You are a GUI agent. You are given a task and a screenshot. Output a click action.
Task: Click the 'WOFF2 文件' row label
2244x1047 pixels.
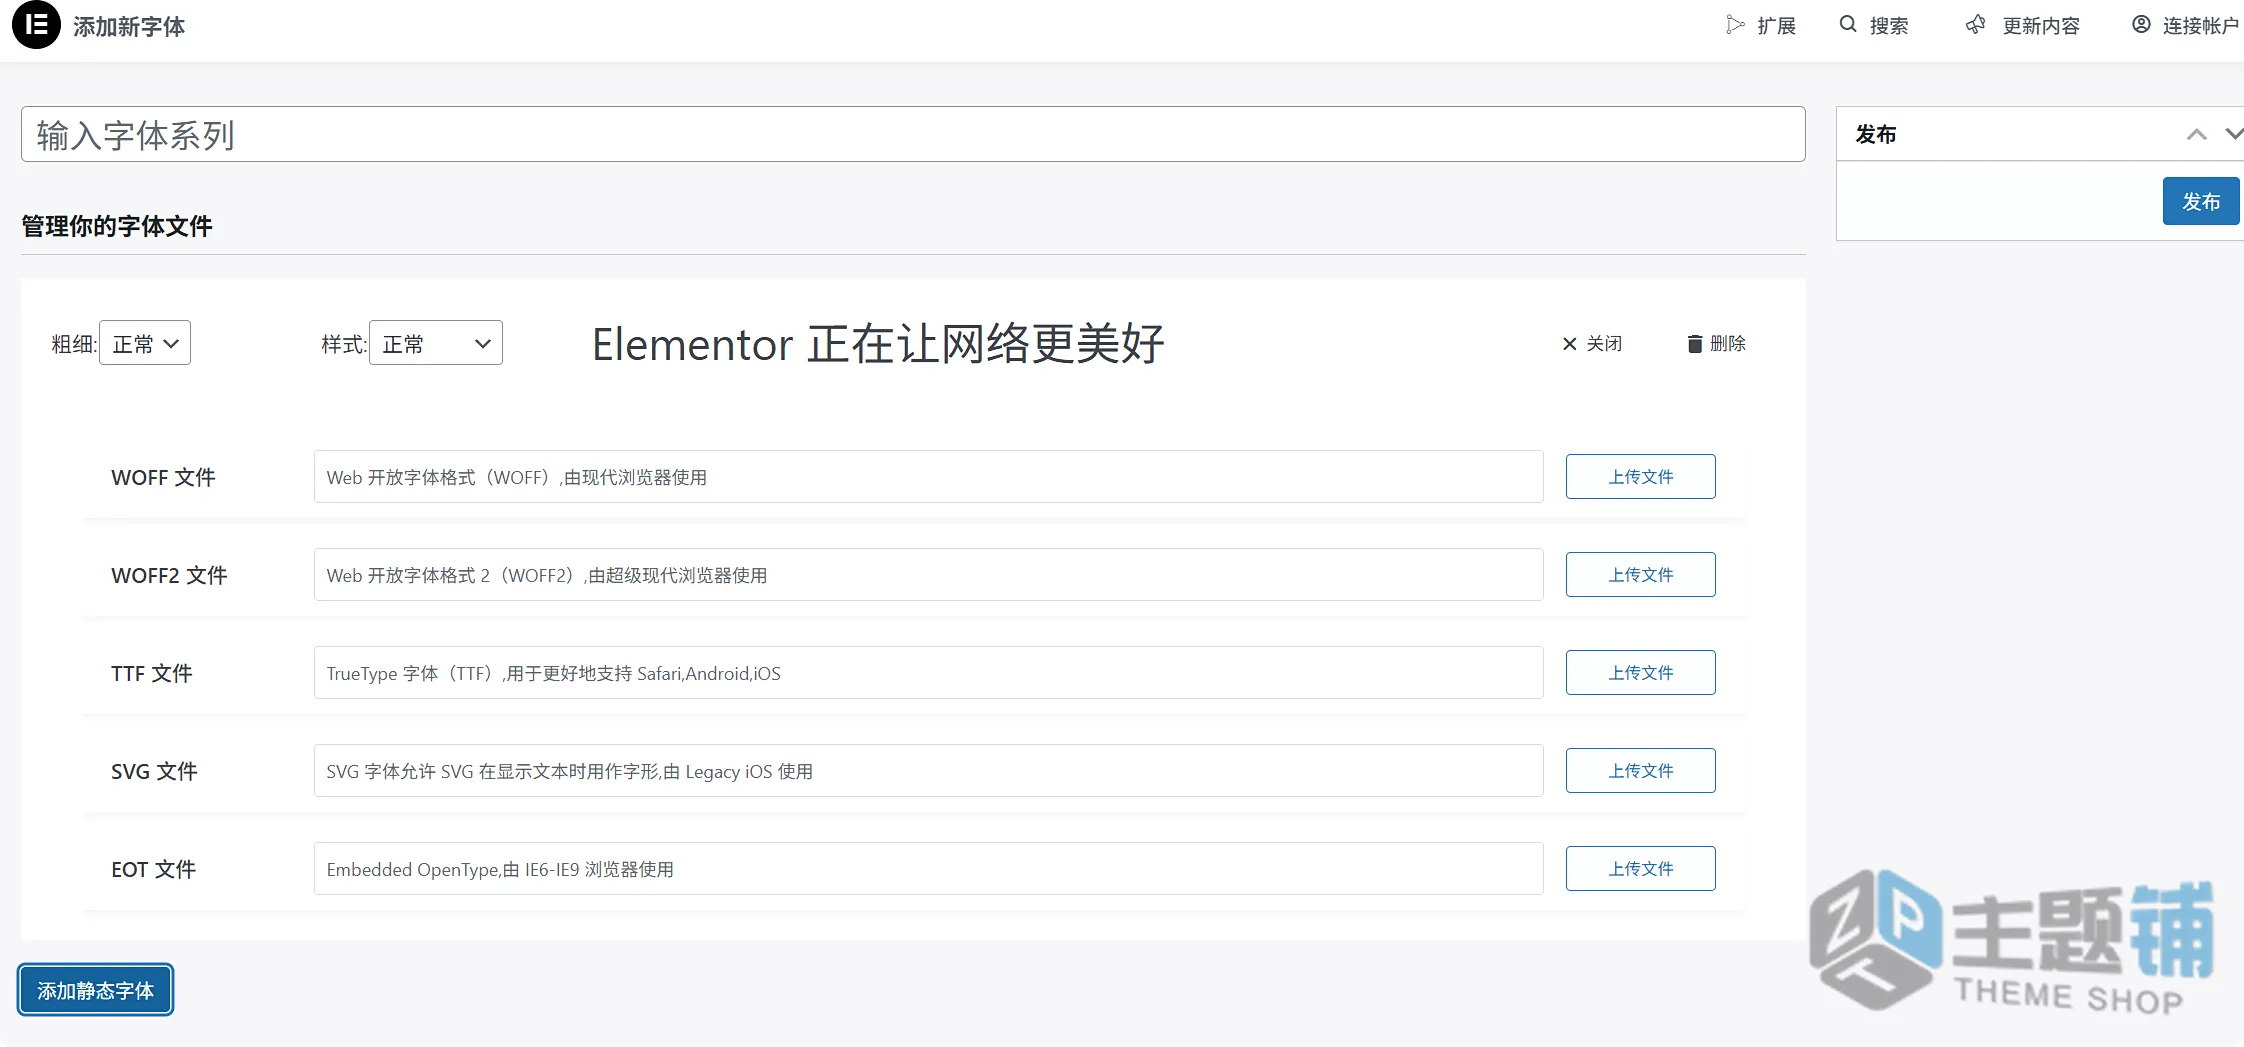point(169,576)
